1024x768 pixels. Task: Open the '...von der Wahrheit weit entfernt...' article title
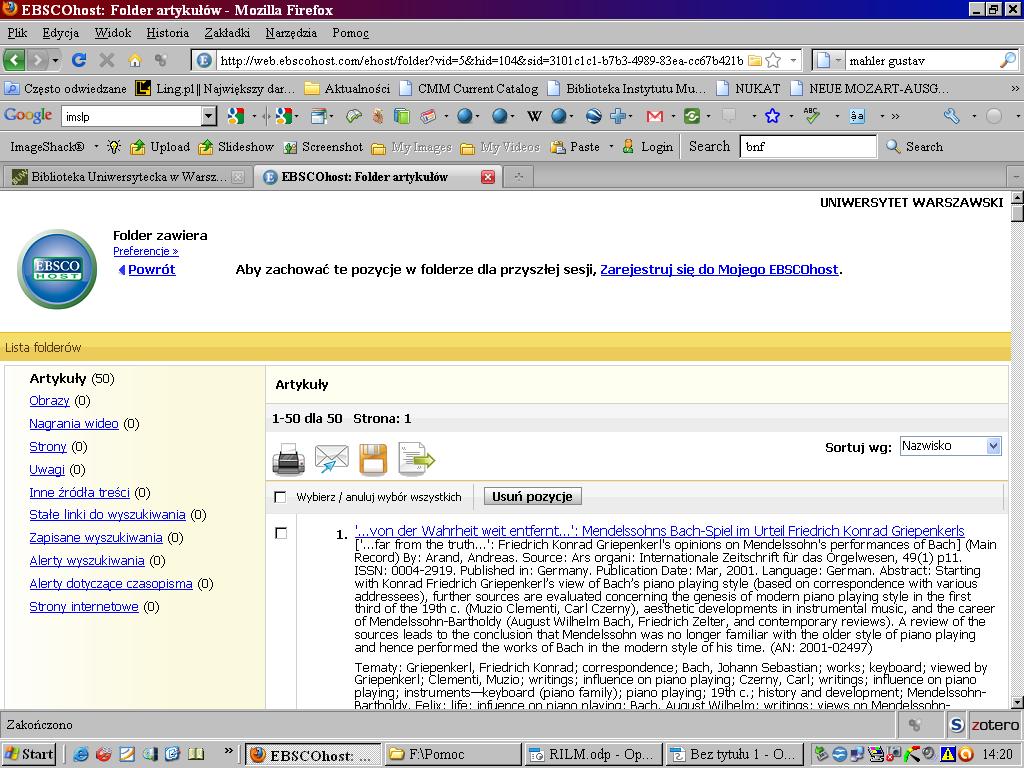tap(660, 531)
